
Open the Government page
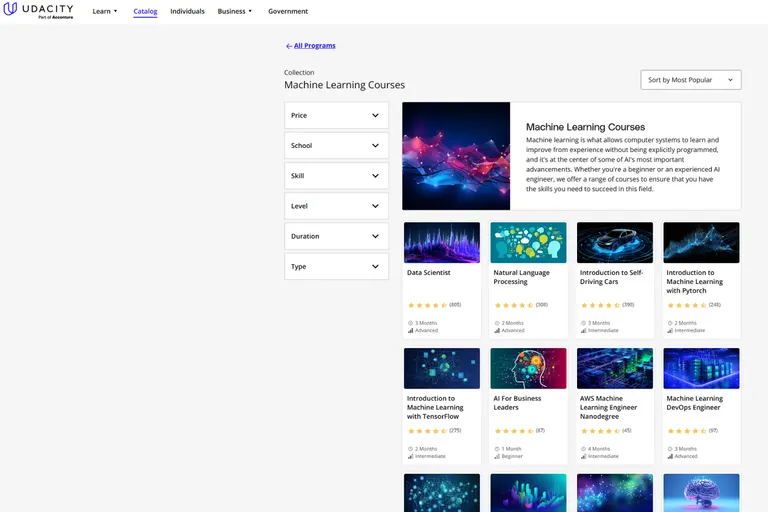pos(288,11)
